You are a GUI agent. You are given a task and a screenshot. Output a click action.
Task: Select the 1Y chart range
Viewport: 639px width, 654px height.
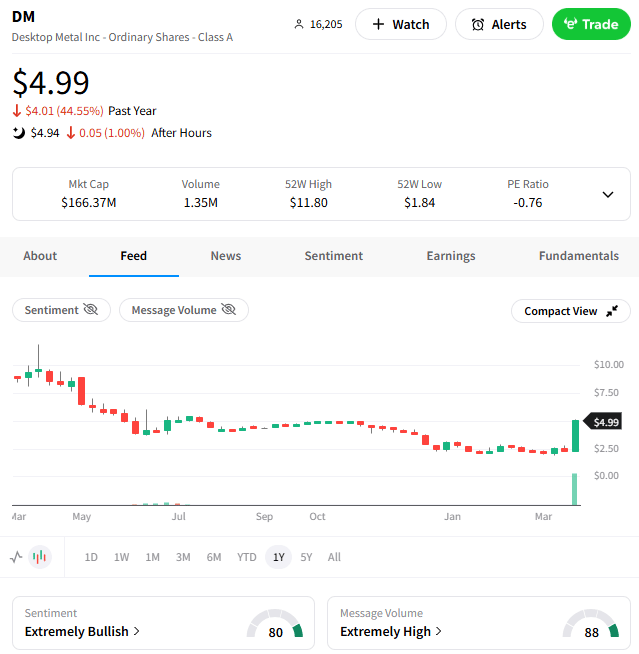pyautogui.click(x=279, y=557)
